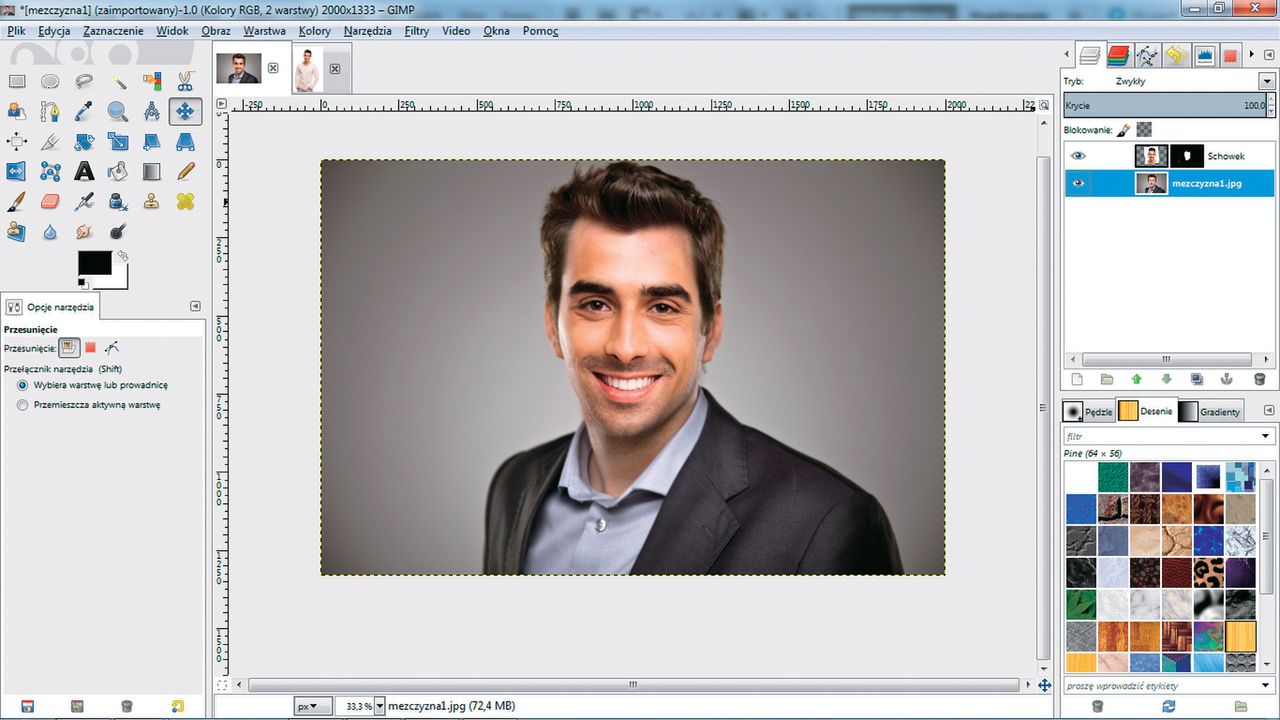The width and height of the screenshot is (1280, 720).
Task: Select the Blend gradient tool
Action: click(151, 171)
